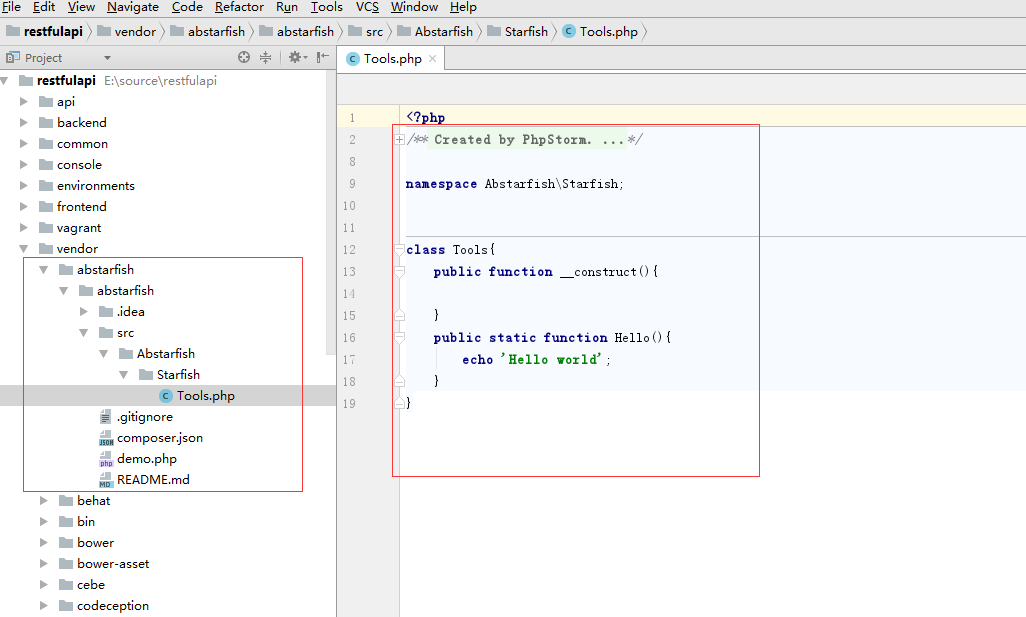This screenshot has height=617, width=1026.
Task: Click the README.md file icon
Action: 105,480
